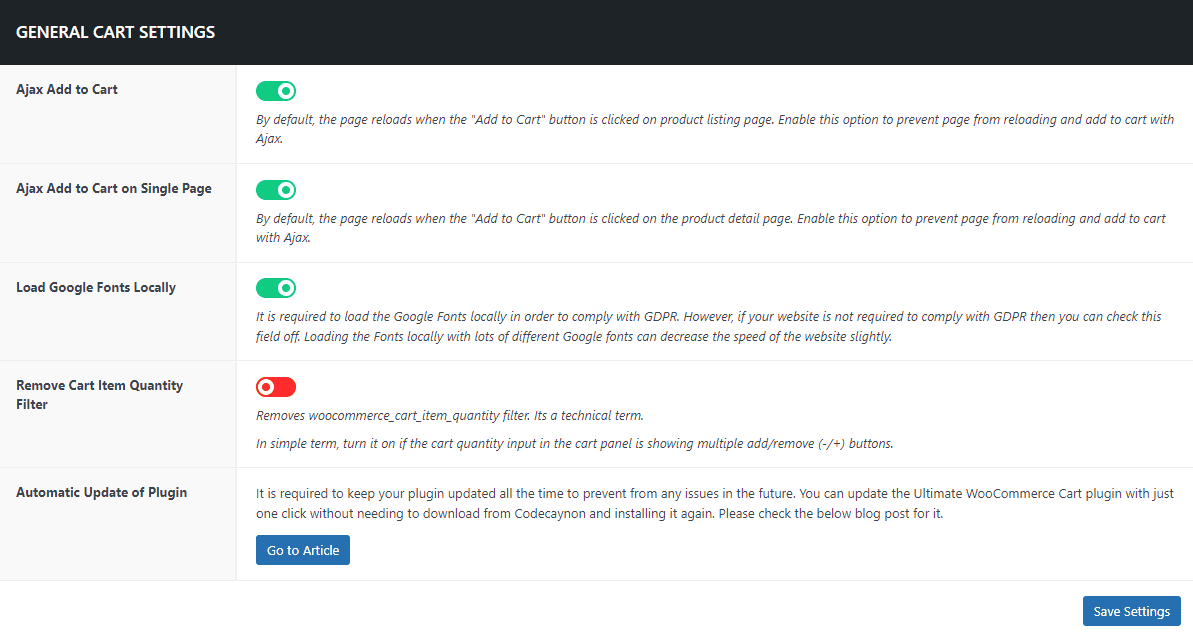Click the 'Ajax Add to Cart on Single Page' label
The image size is (1193, 632).
coord(114,188)
